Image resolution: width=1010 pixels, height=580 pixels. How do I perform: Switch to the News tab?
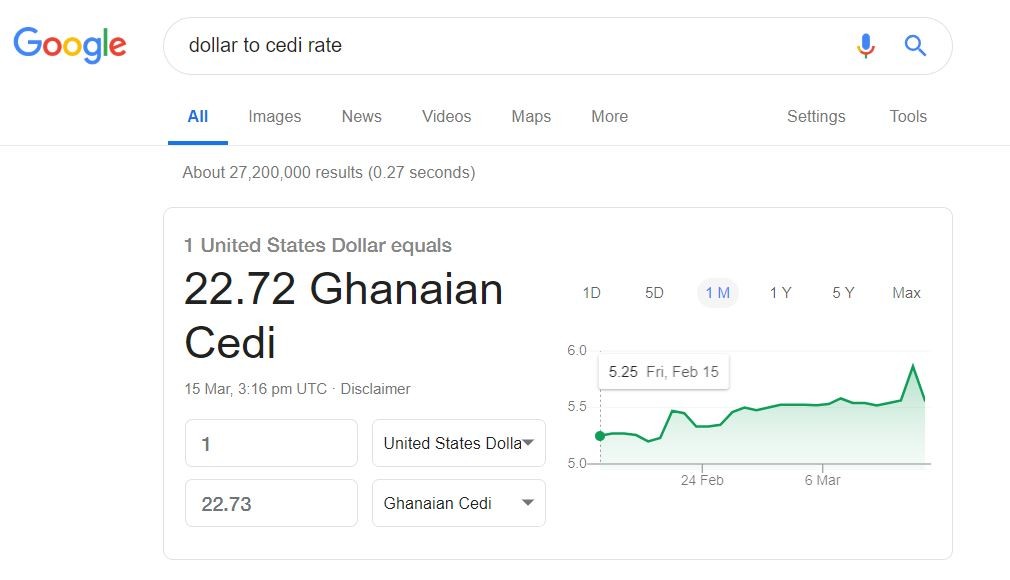tap(361, 116)
